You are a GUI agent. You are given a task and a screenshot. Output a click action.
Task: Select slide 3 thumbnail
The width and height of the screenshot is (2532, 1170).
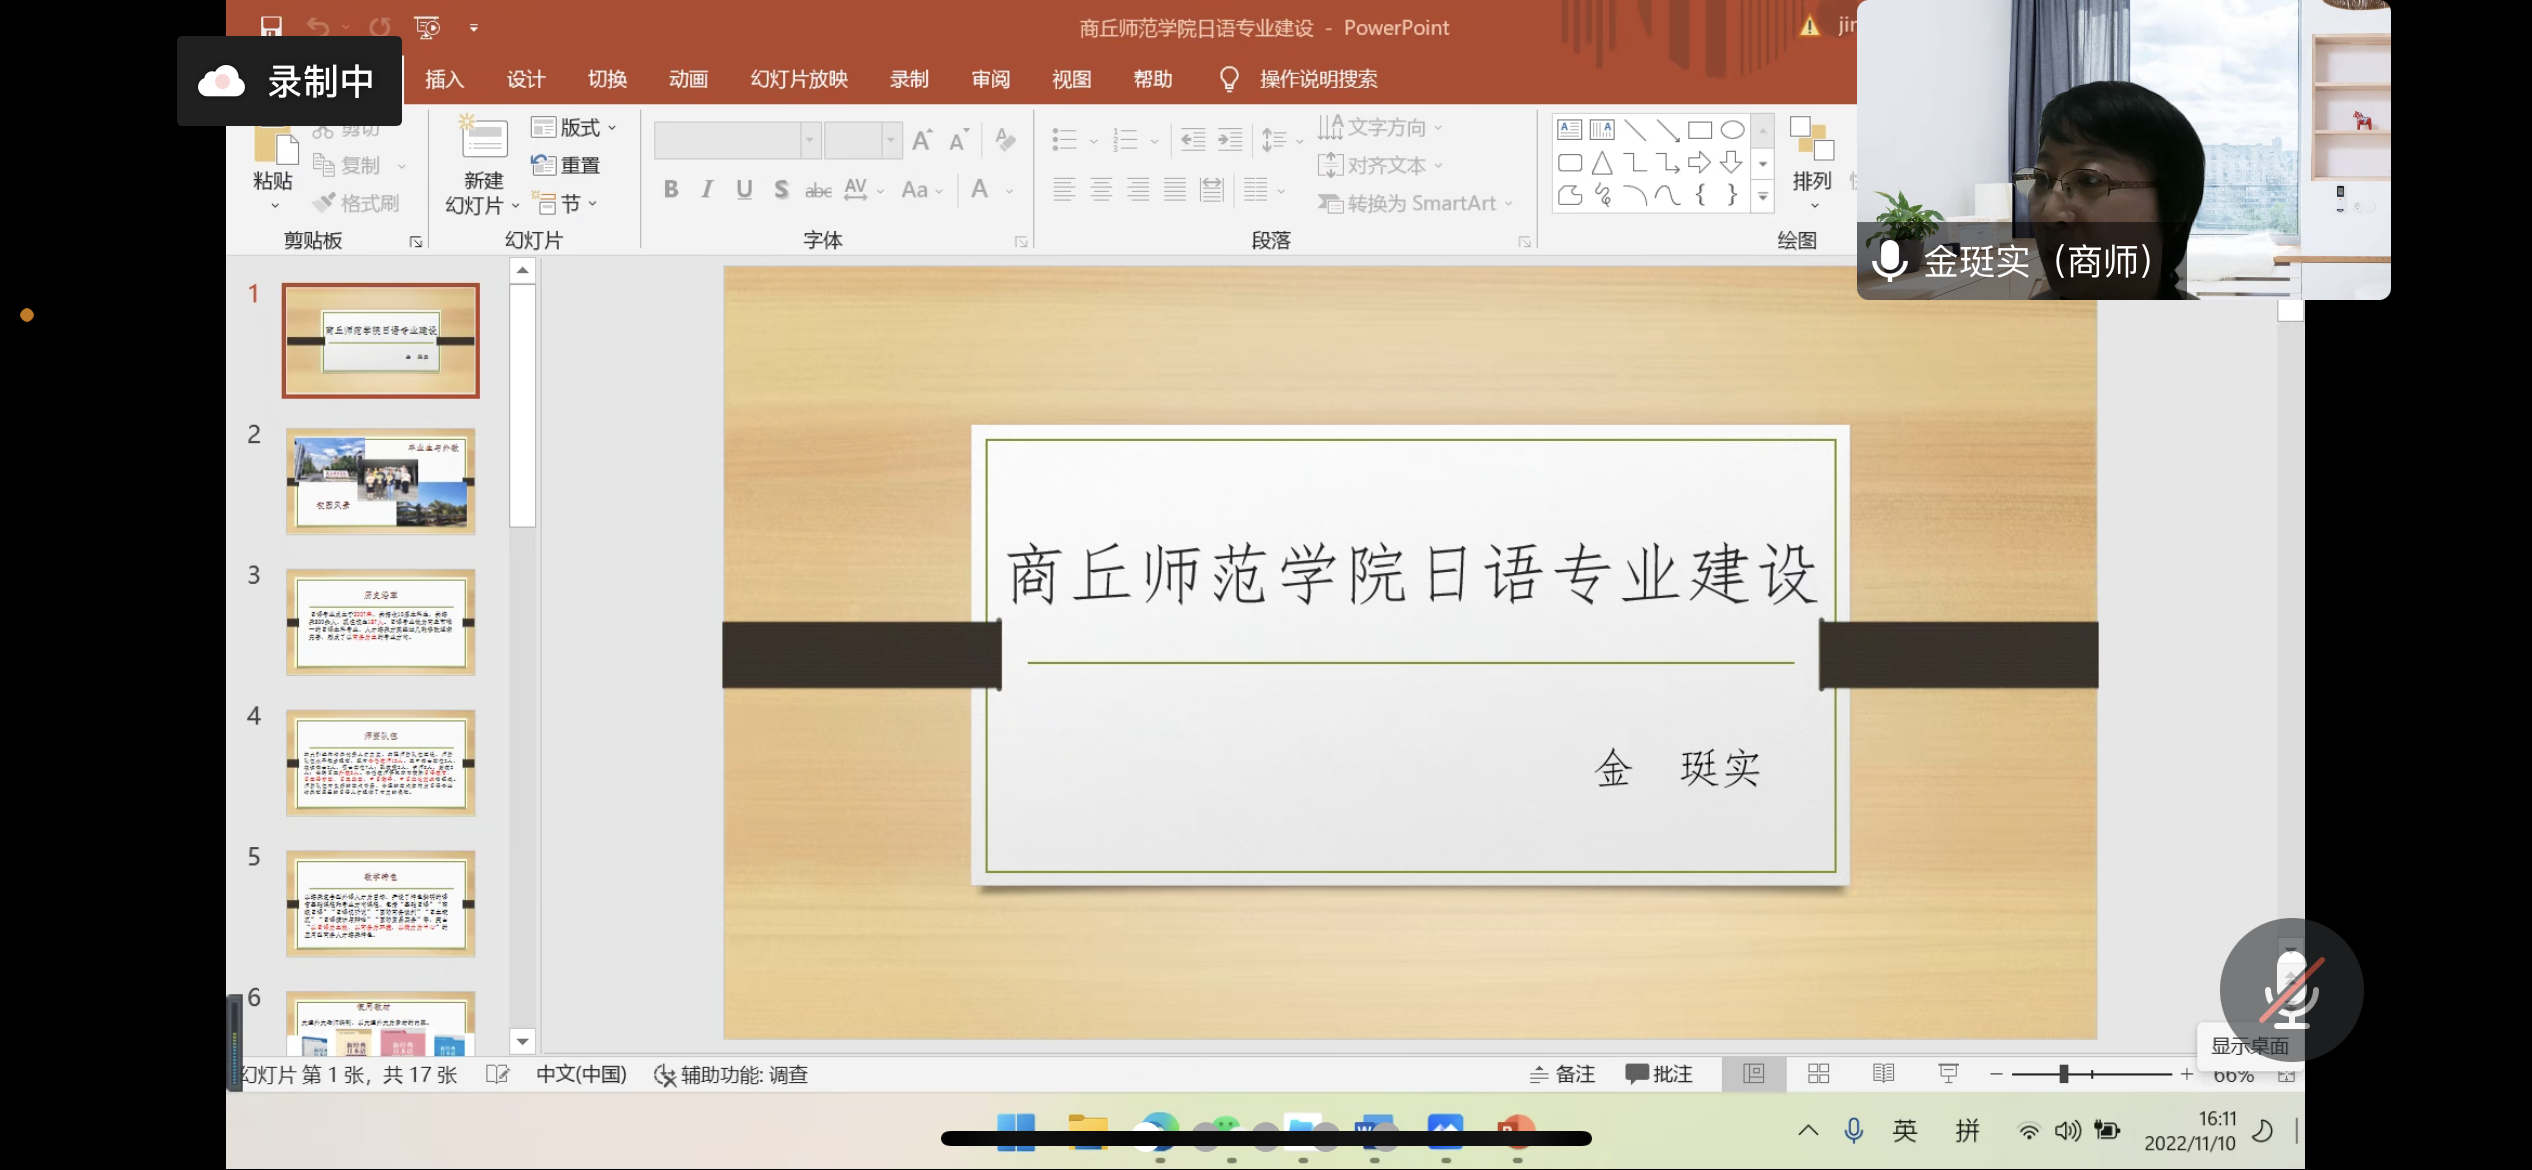pos(380,622)
